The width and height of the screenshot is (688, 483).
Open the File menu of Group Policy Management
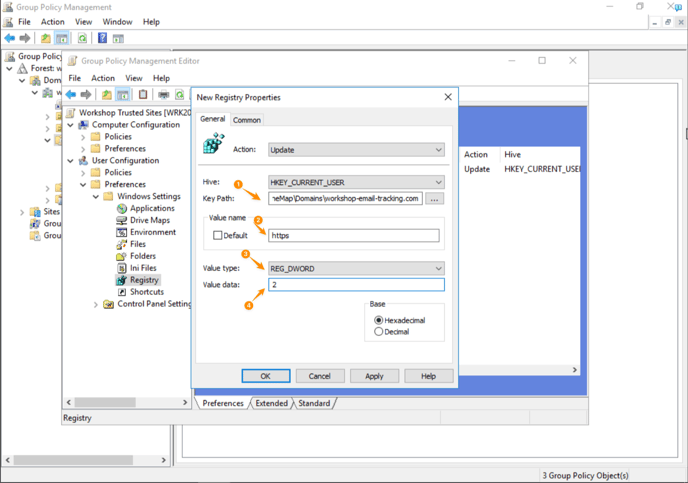tap(24, 22)
